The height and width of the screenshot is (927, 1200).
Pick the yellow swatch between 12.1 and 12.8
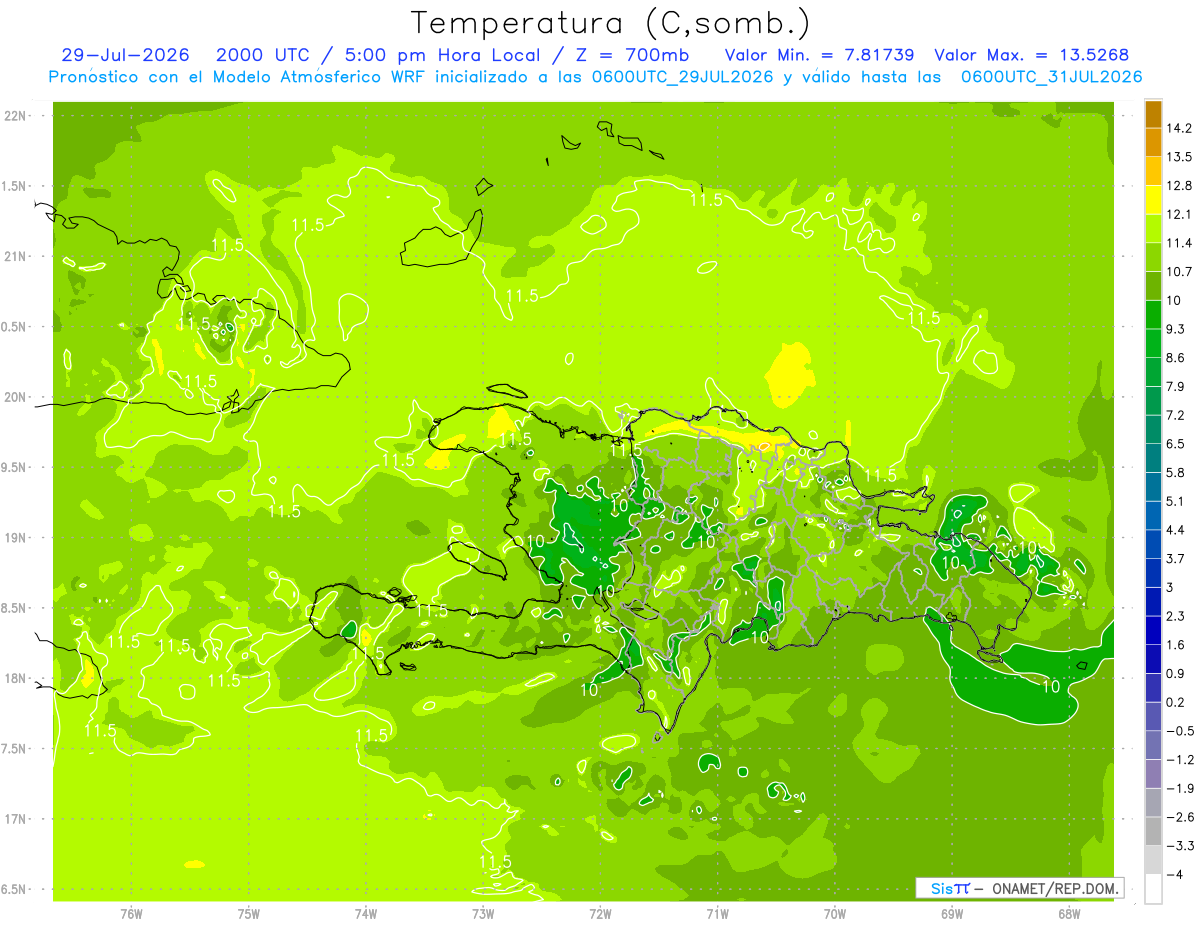1153,200
